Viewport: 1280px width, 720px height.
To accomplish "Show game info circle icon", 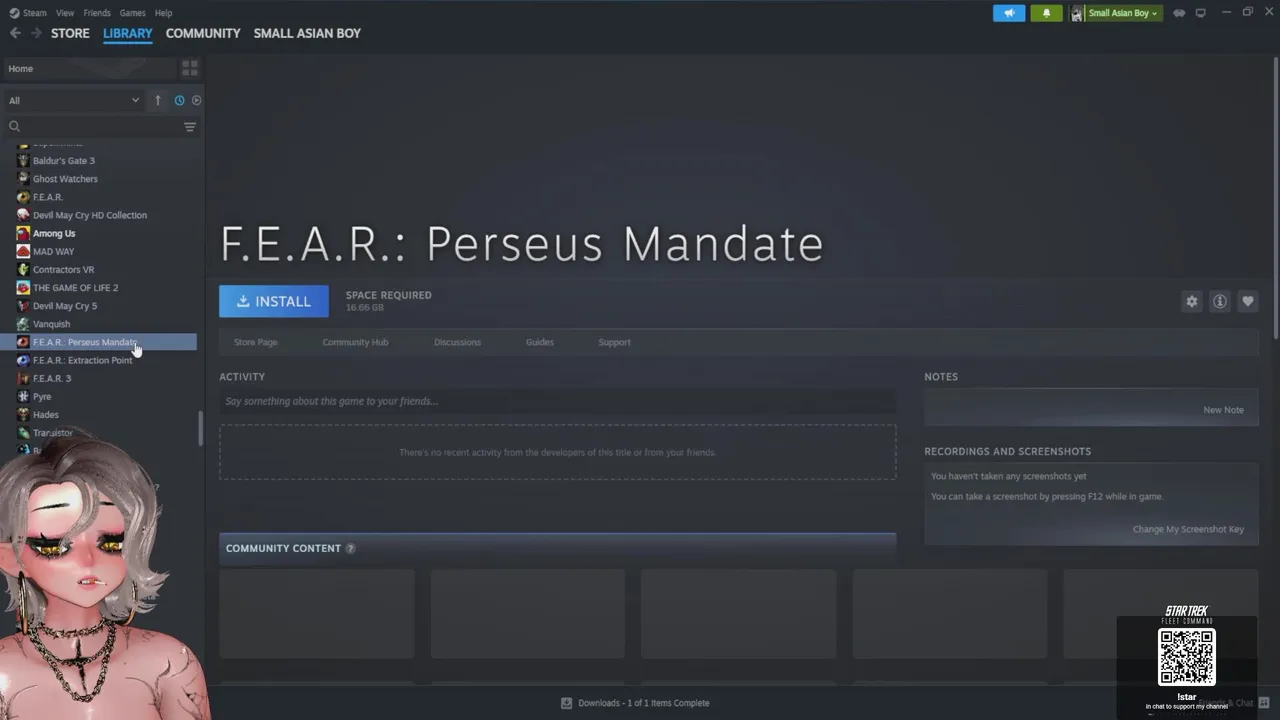I will [x=1219, y=301].
